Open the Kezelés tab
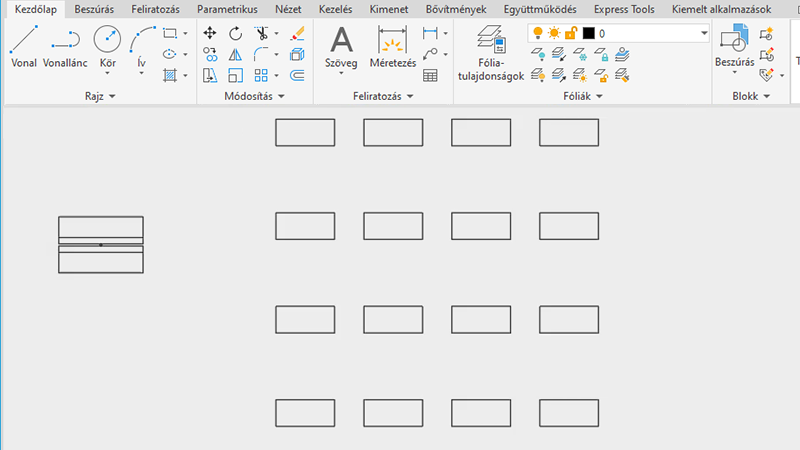The width and height of the screenshot is (800, 450). [x=335, y=9]
